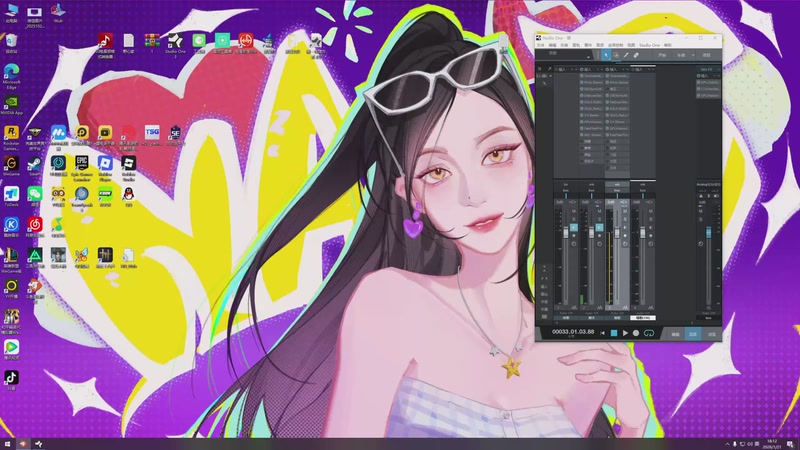The width and height of the screenshot is (800, 450).
Task: Toggle the blue monitor button on channel 2
Action: coord(599,228)
